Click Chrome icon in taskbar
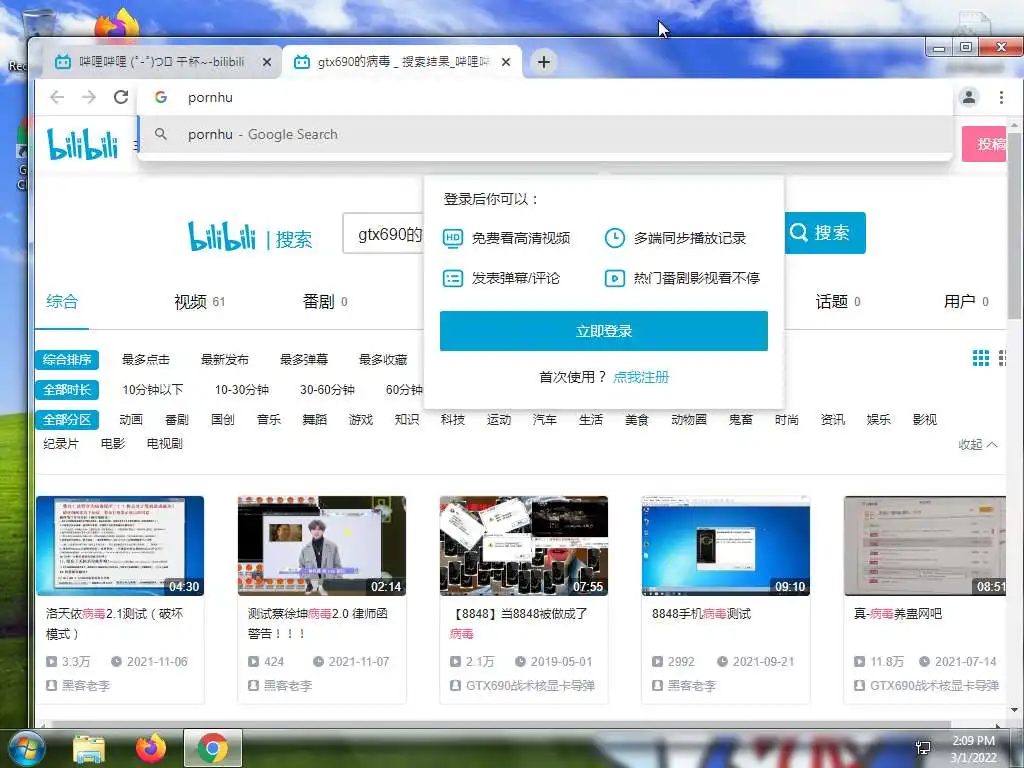The image size is (1024, 768). click(212, 748)
